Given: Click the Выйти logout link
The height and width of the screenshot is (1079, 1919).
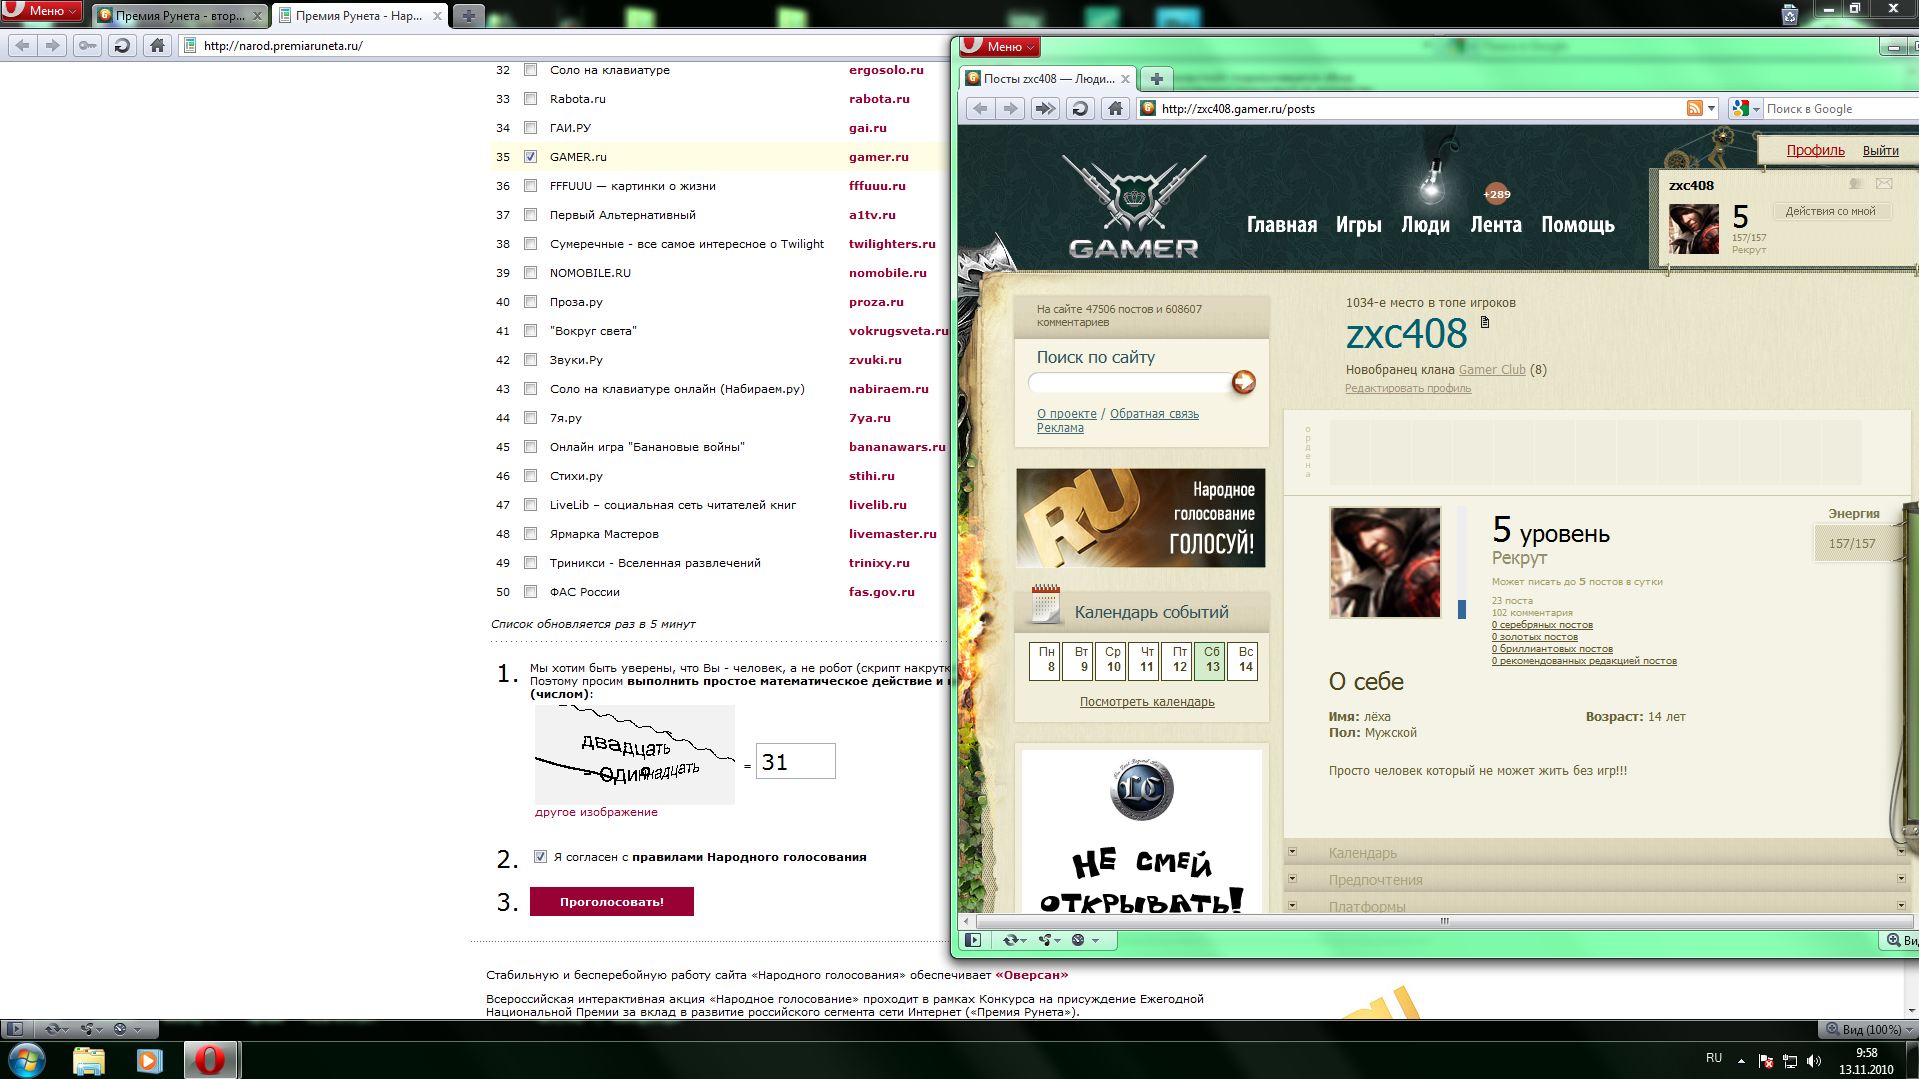Looking at the screenshot, I should (1880, 150).
